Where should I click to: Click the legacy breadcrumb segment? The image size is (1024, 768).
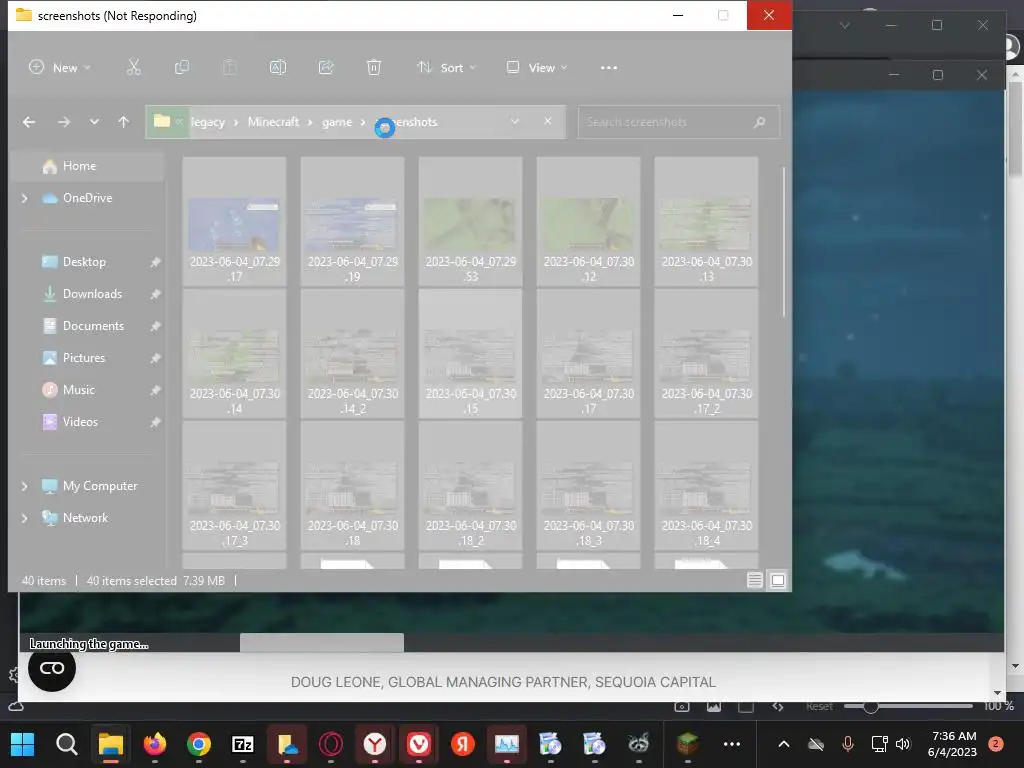coord(208,122)
